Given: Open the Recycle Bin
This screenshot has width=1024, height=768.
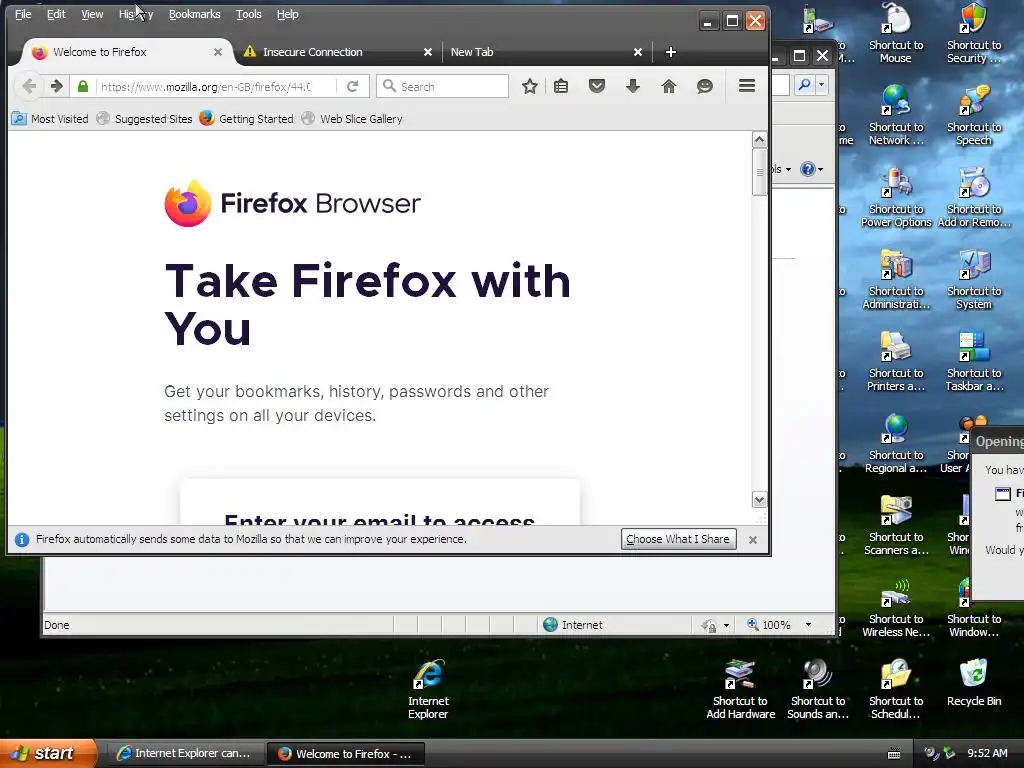Looking at the screenshot, I should click(x=974, y=683).
